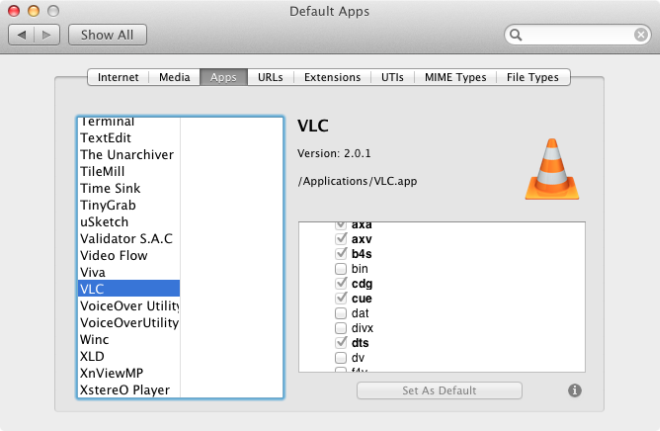660x431 pixels.
Task: Select TinyGrab in the app list
Action: pos(129,205)
